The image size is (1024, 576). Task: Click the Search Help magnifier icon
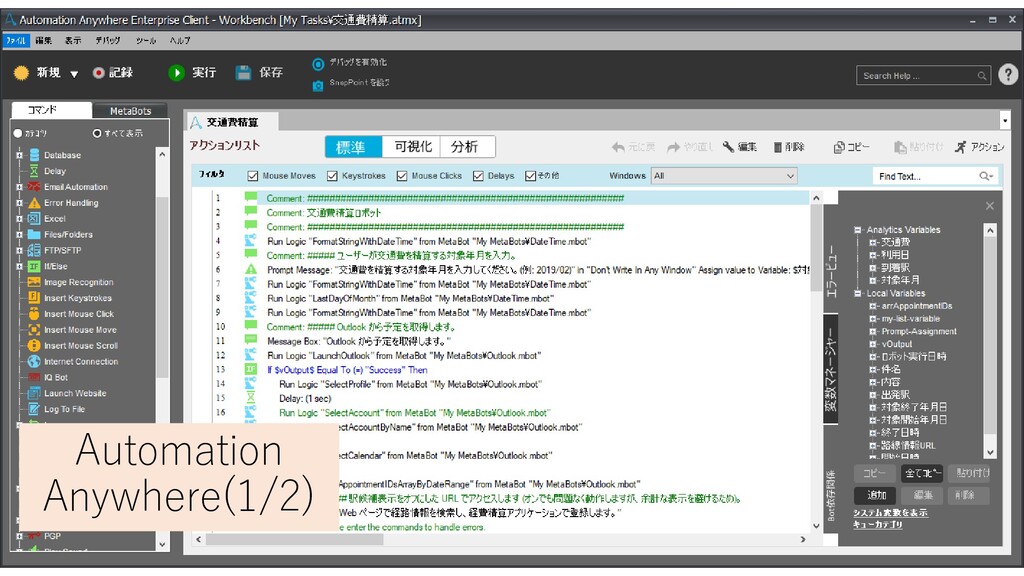coord(982,76)
